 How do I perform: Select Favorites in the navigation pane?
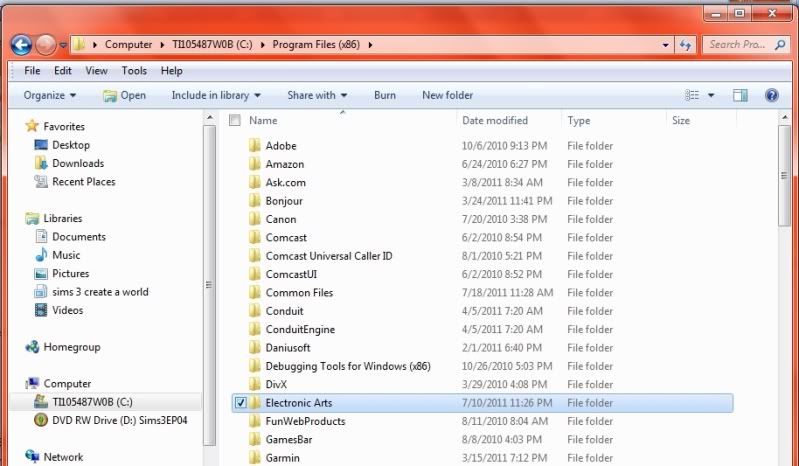pyautogui.click(x=64, y=126)
